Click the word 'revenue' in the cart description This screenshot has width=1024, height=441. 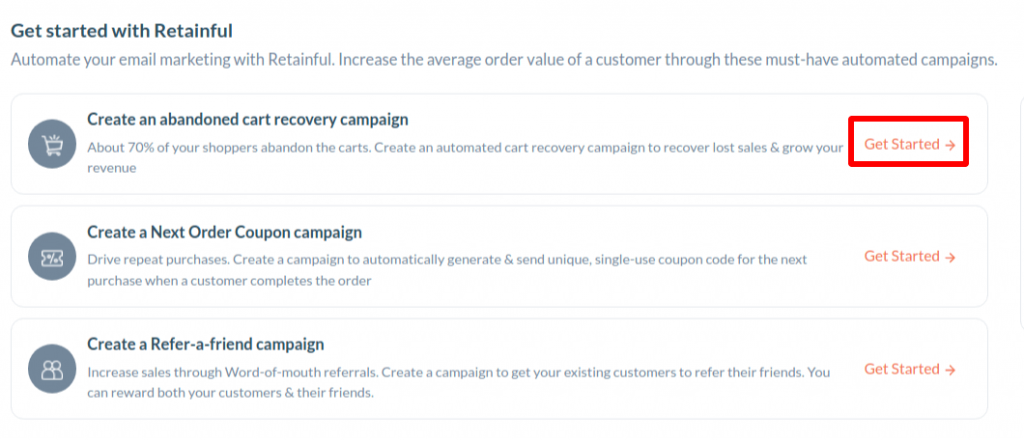(x=112, y=168)
